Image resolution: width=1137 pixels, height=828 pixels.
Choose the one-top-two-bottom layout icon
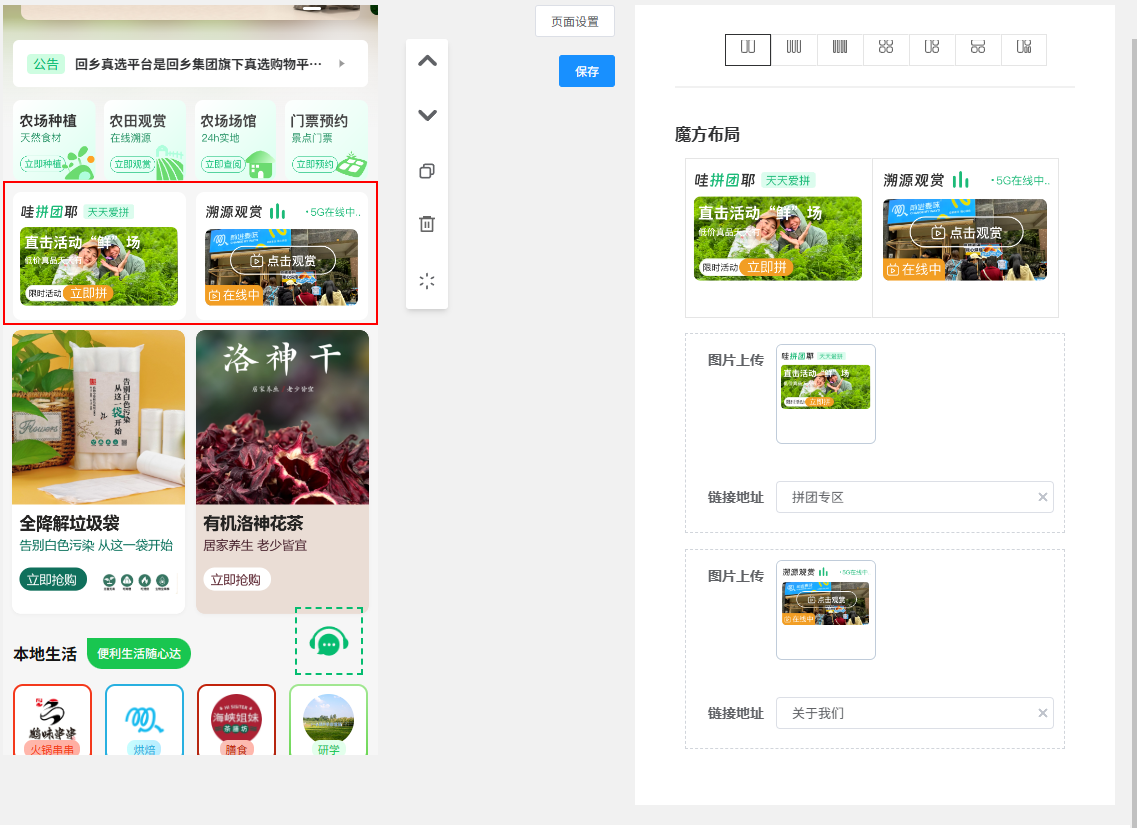click(x=978, y=49)
